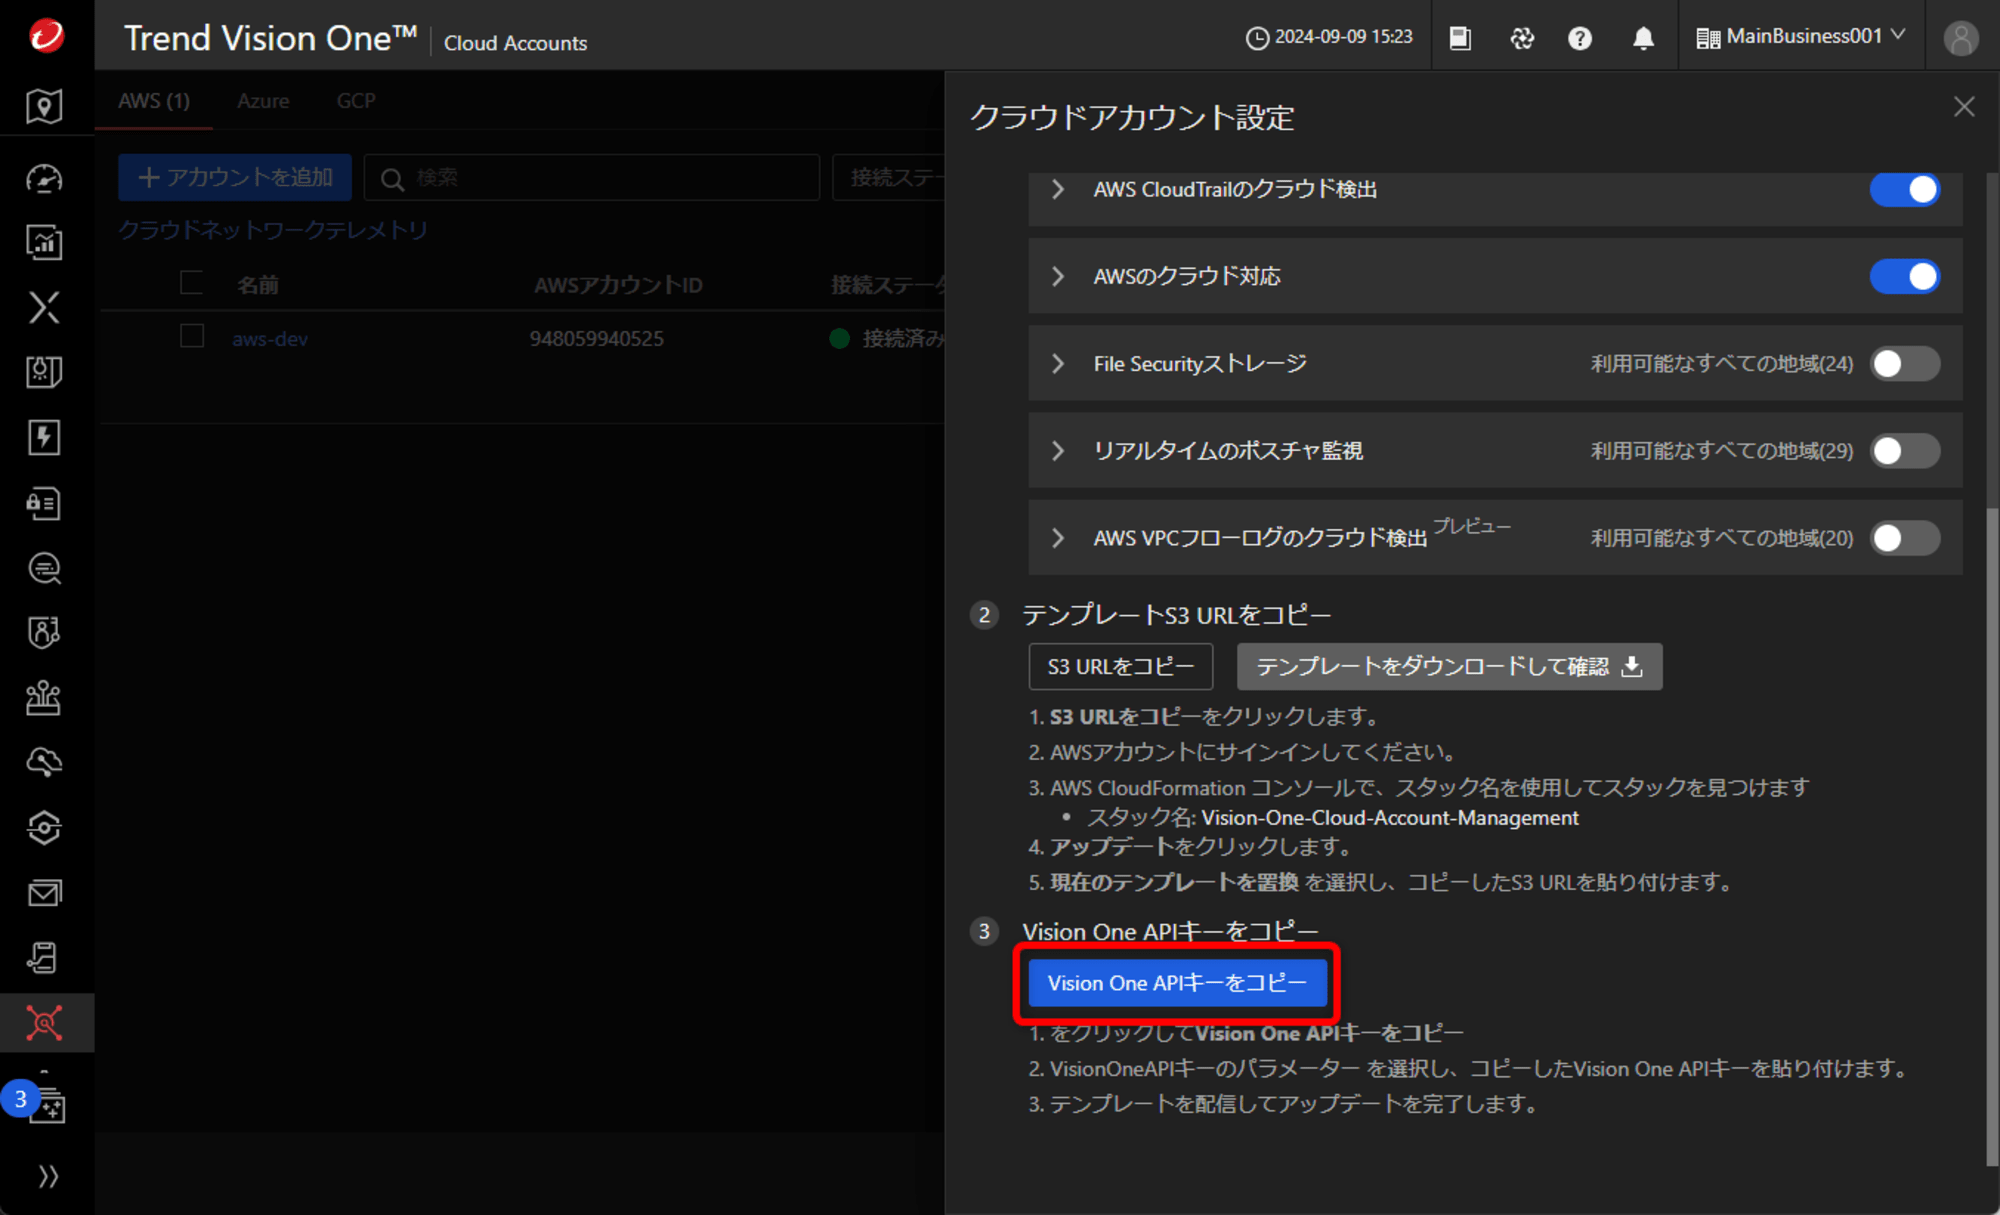Close the クラウドアカウント設定 panel
2000x1215 pixels.
1964,107
